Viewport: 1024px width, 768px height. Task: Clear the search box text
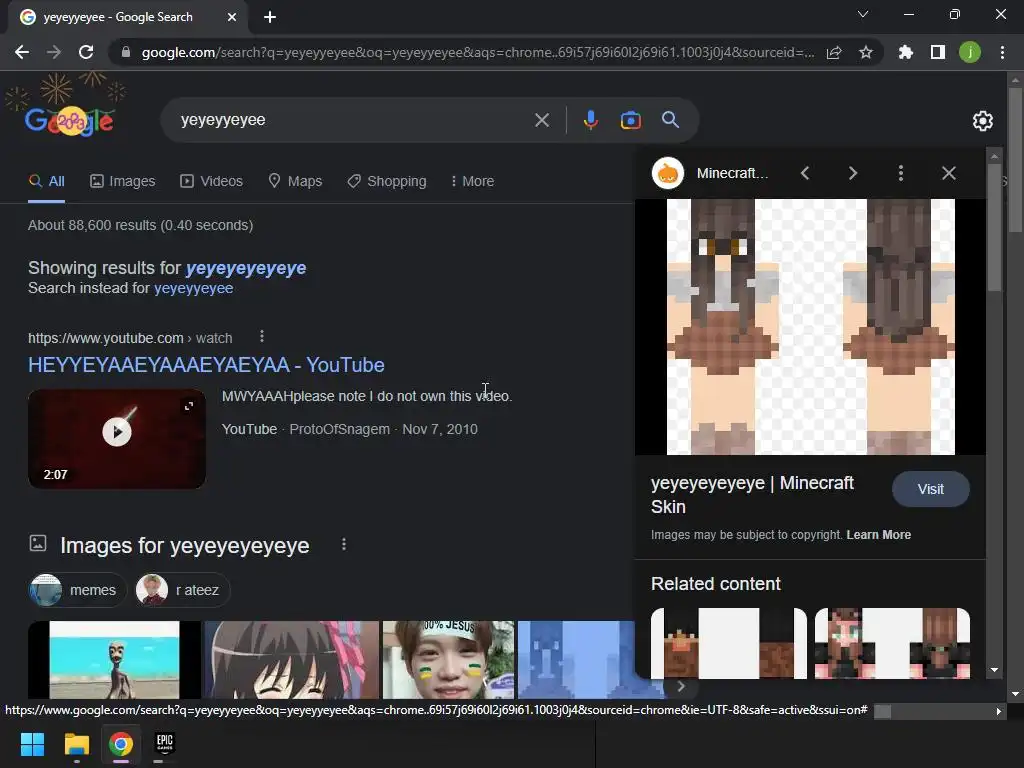coord(541,120)
